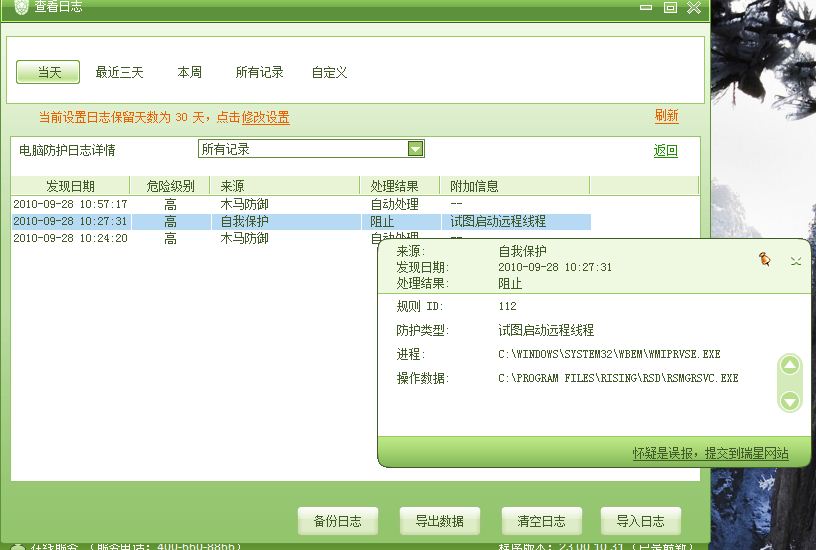816x550 pixels.
Task: Click the 清空日志 button
Action: click(x=541, y=521)
